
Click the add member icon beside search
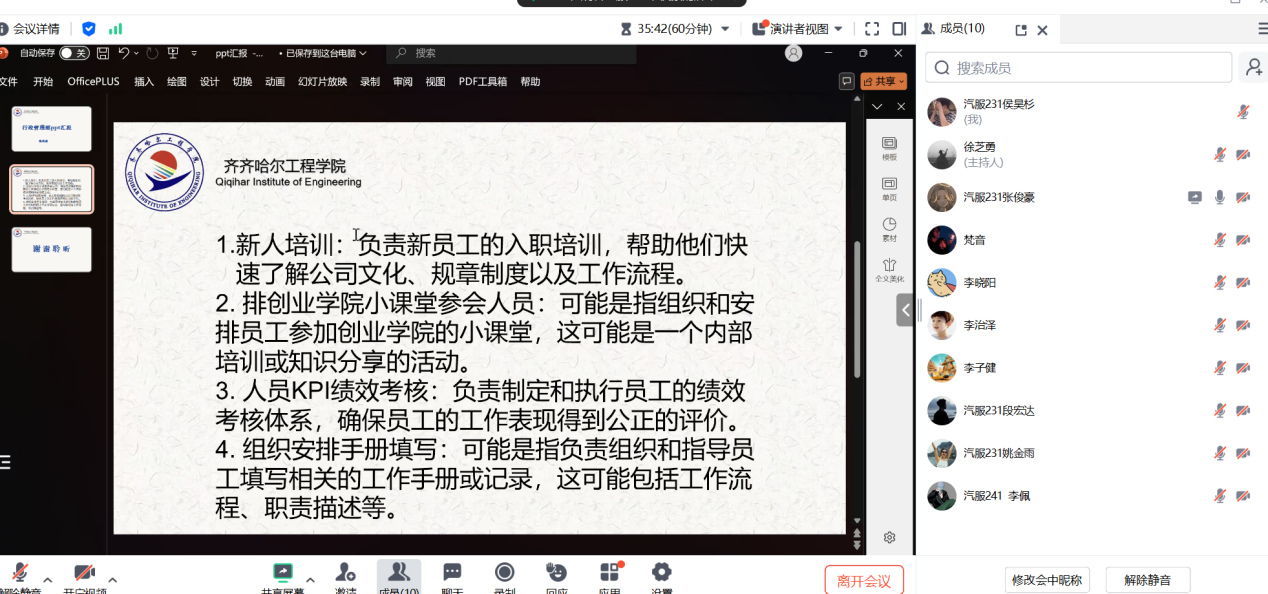tap(1252, 68)
